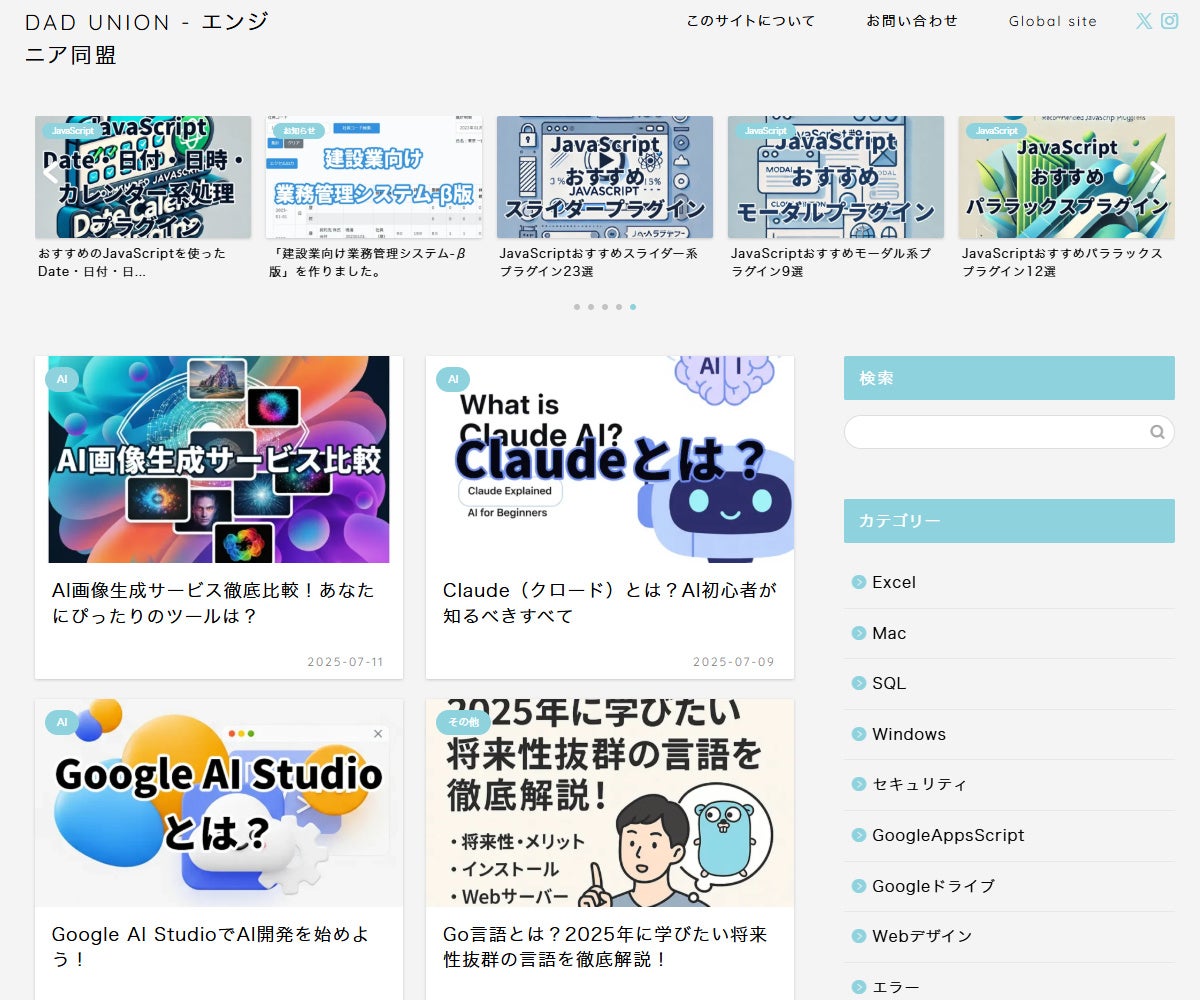The image size is (1200, 1000).
Task: Open the Date・日付・日時 carousel thumbnail
Action: click(143, 177)
